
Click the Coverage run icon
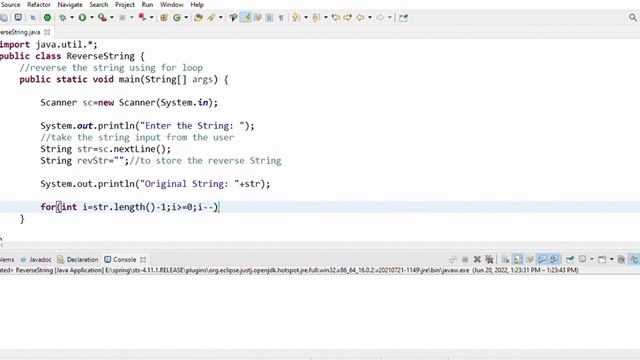click(x=102, y=18)
